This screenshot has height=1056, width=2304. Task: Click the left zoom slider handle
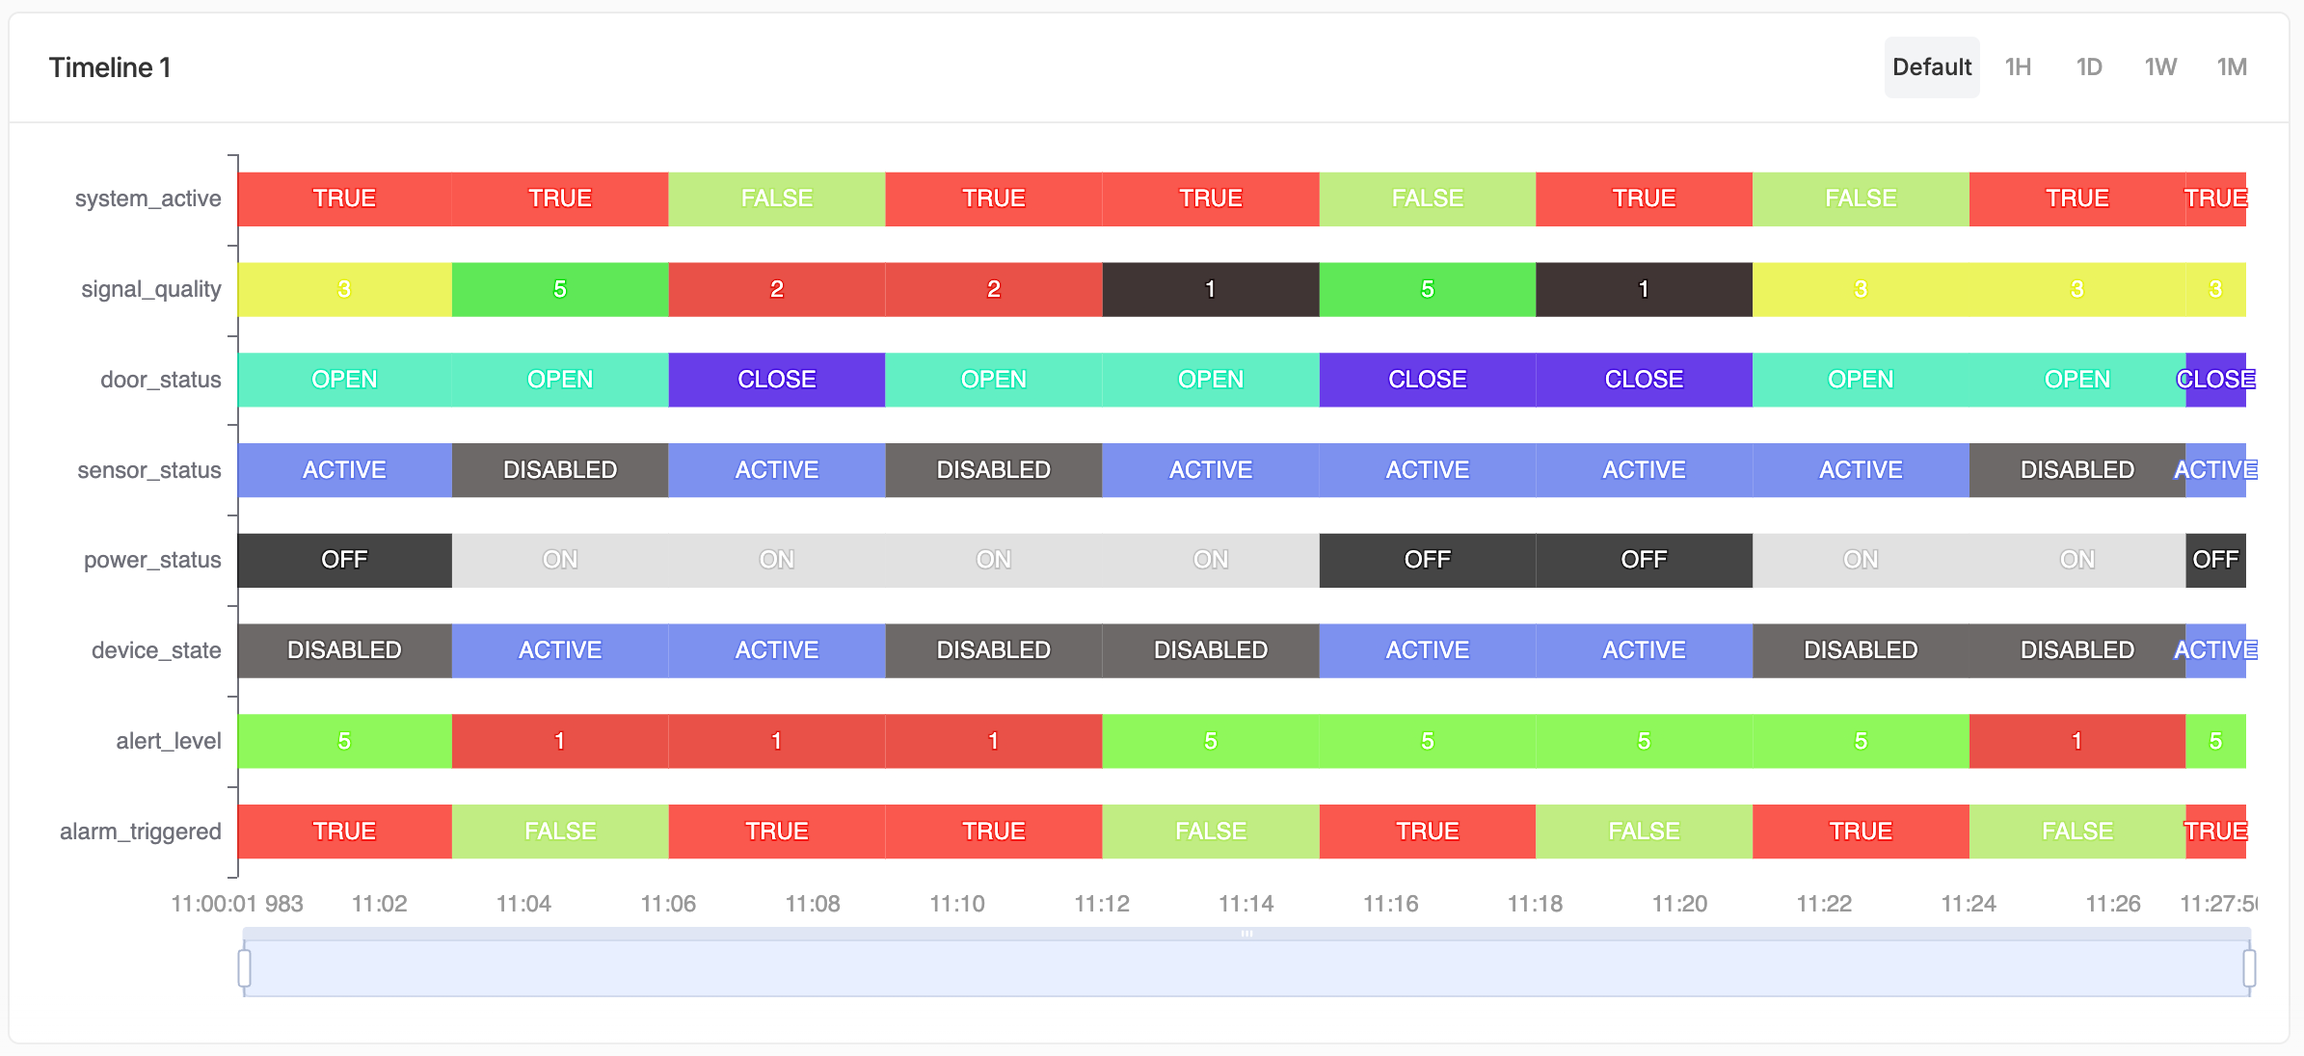click(x=244, y=968)
